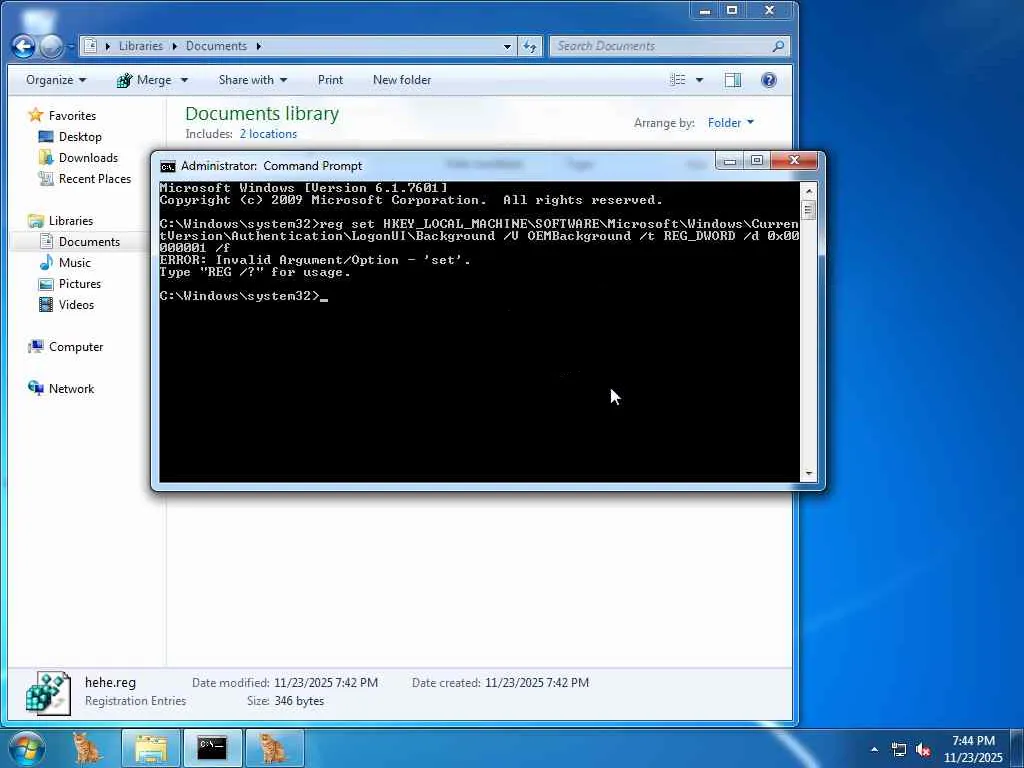Click the hehe.reg registry file icon
This screenshot has height=768, width=1024.
pyautogui.click(x=48, y=693)
